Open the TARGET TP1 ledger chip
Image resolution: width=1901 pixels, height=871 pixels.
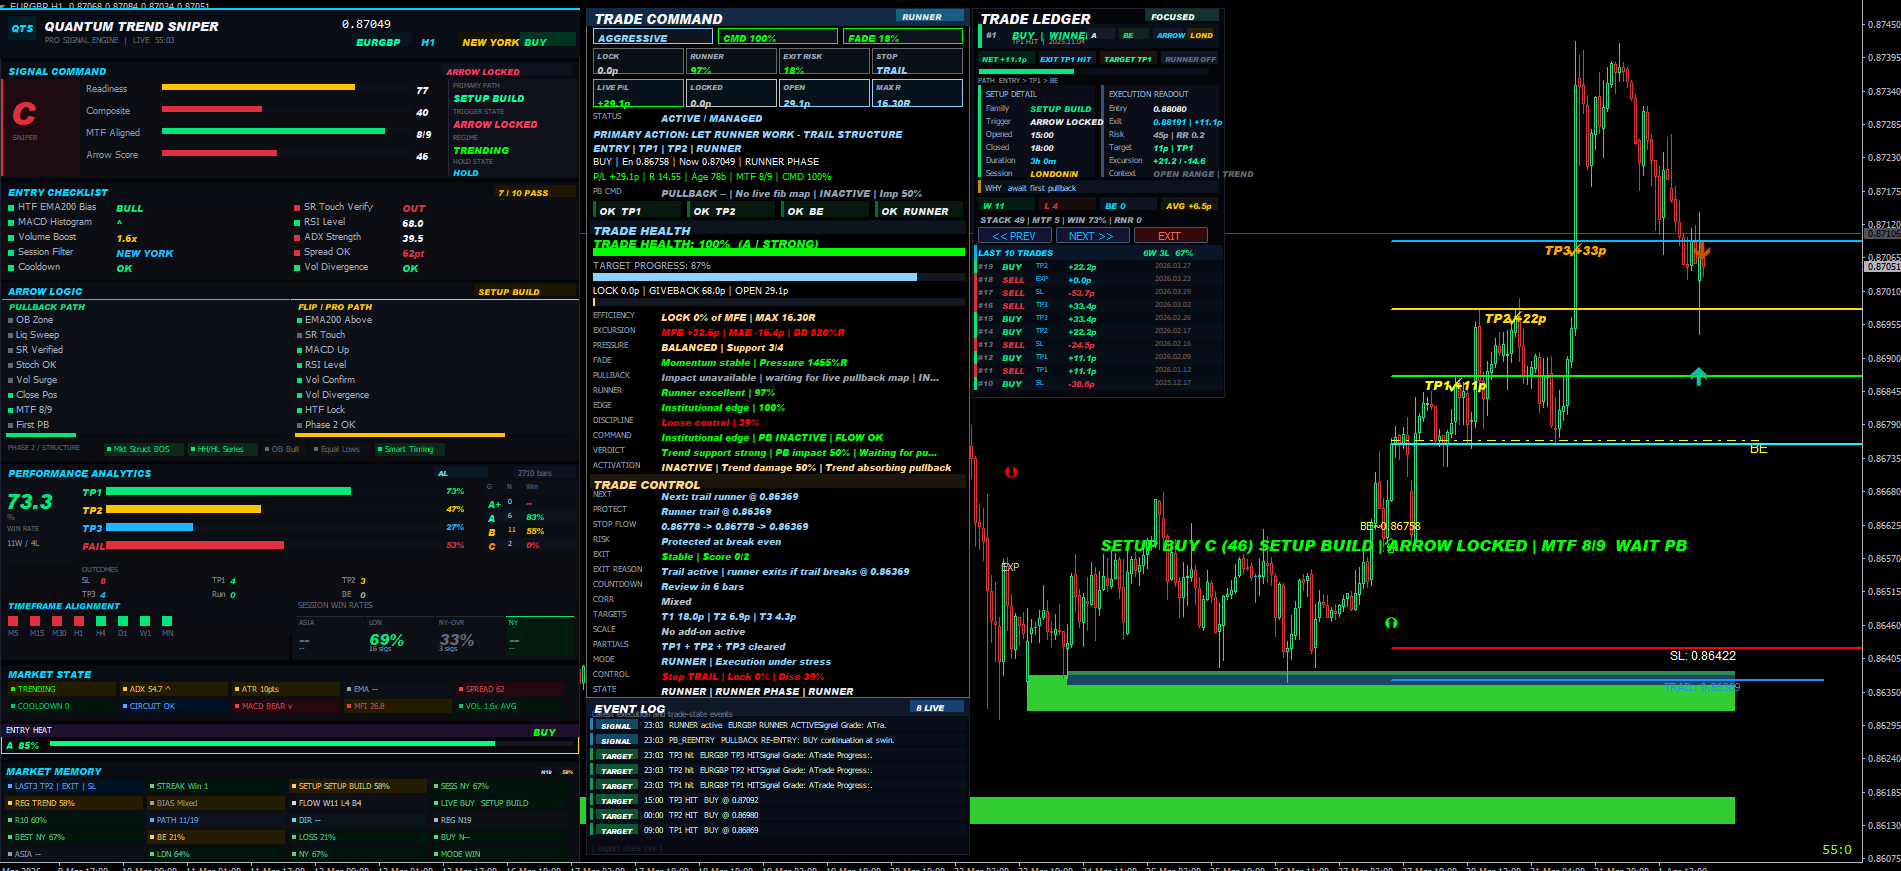(x=1128, y=59)
